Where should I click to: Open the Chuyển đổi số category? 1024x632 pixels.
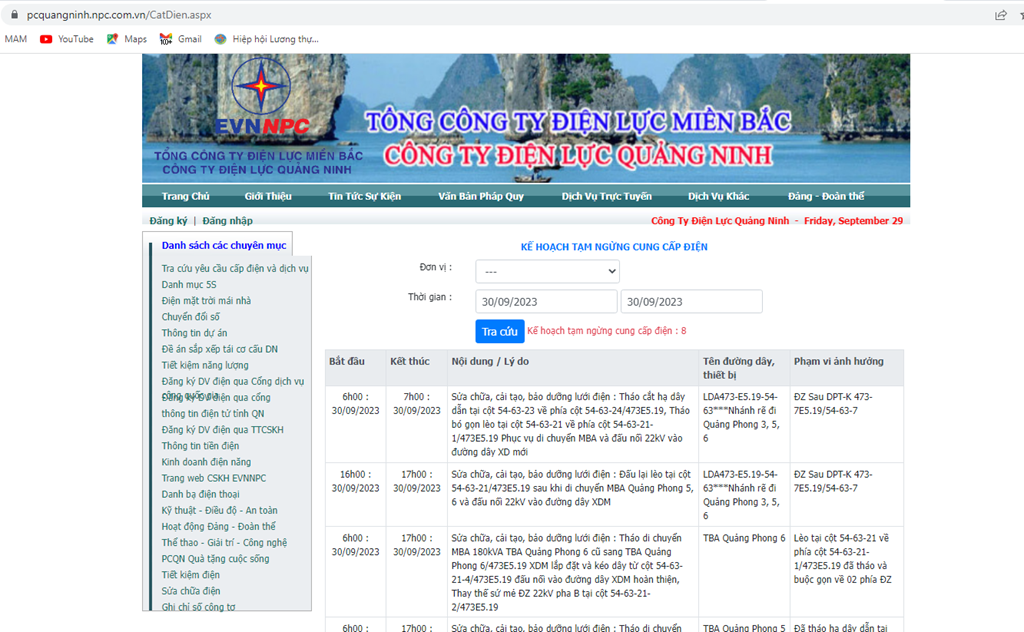[191, 317]
